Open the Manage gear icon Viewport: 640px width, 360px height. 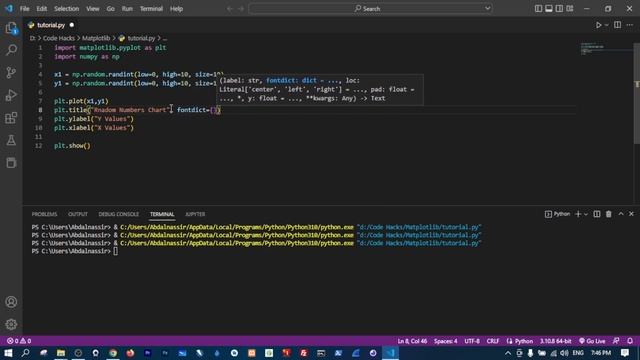11,324
